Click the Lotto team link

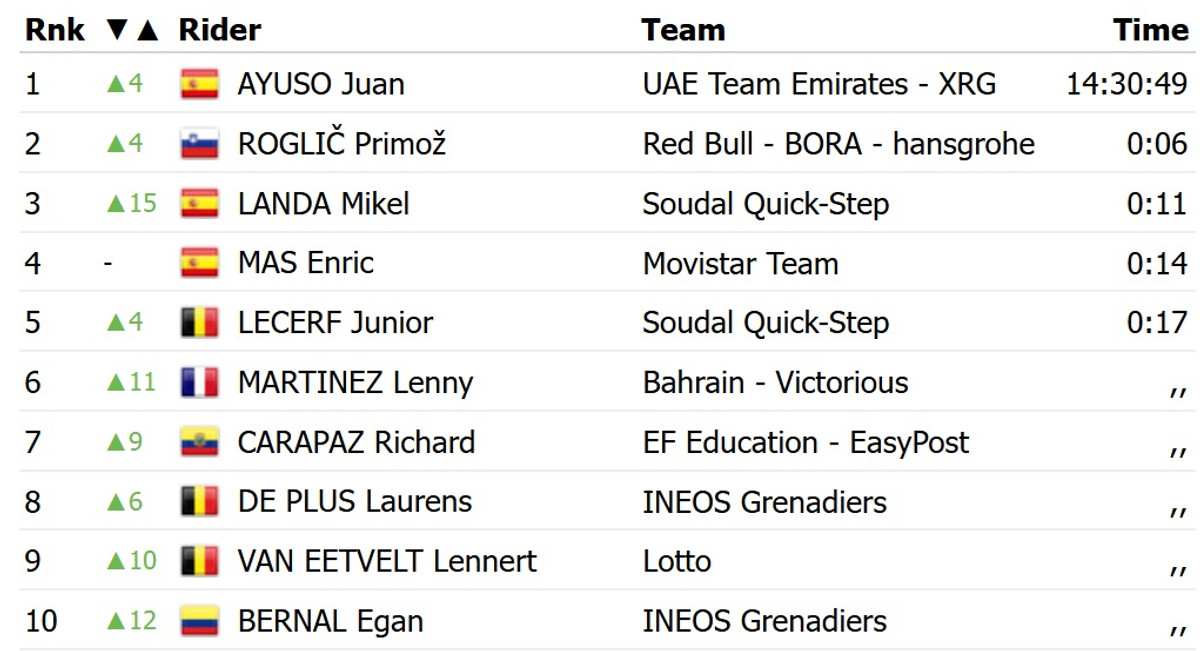677,561
